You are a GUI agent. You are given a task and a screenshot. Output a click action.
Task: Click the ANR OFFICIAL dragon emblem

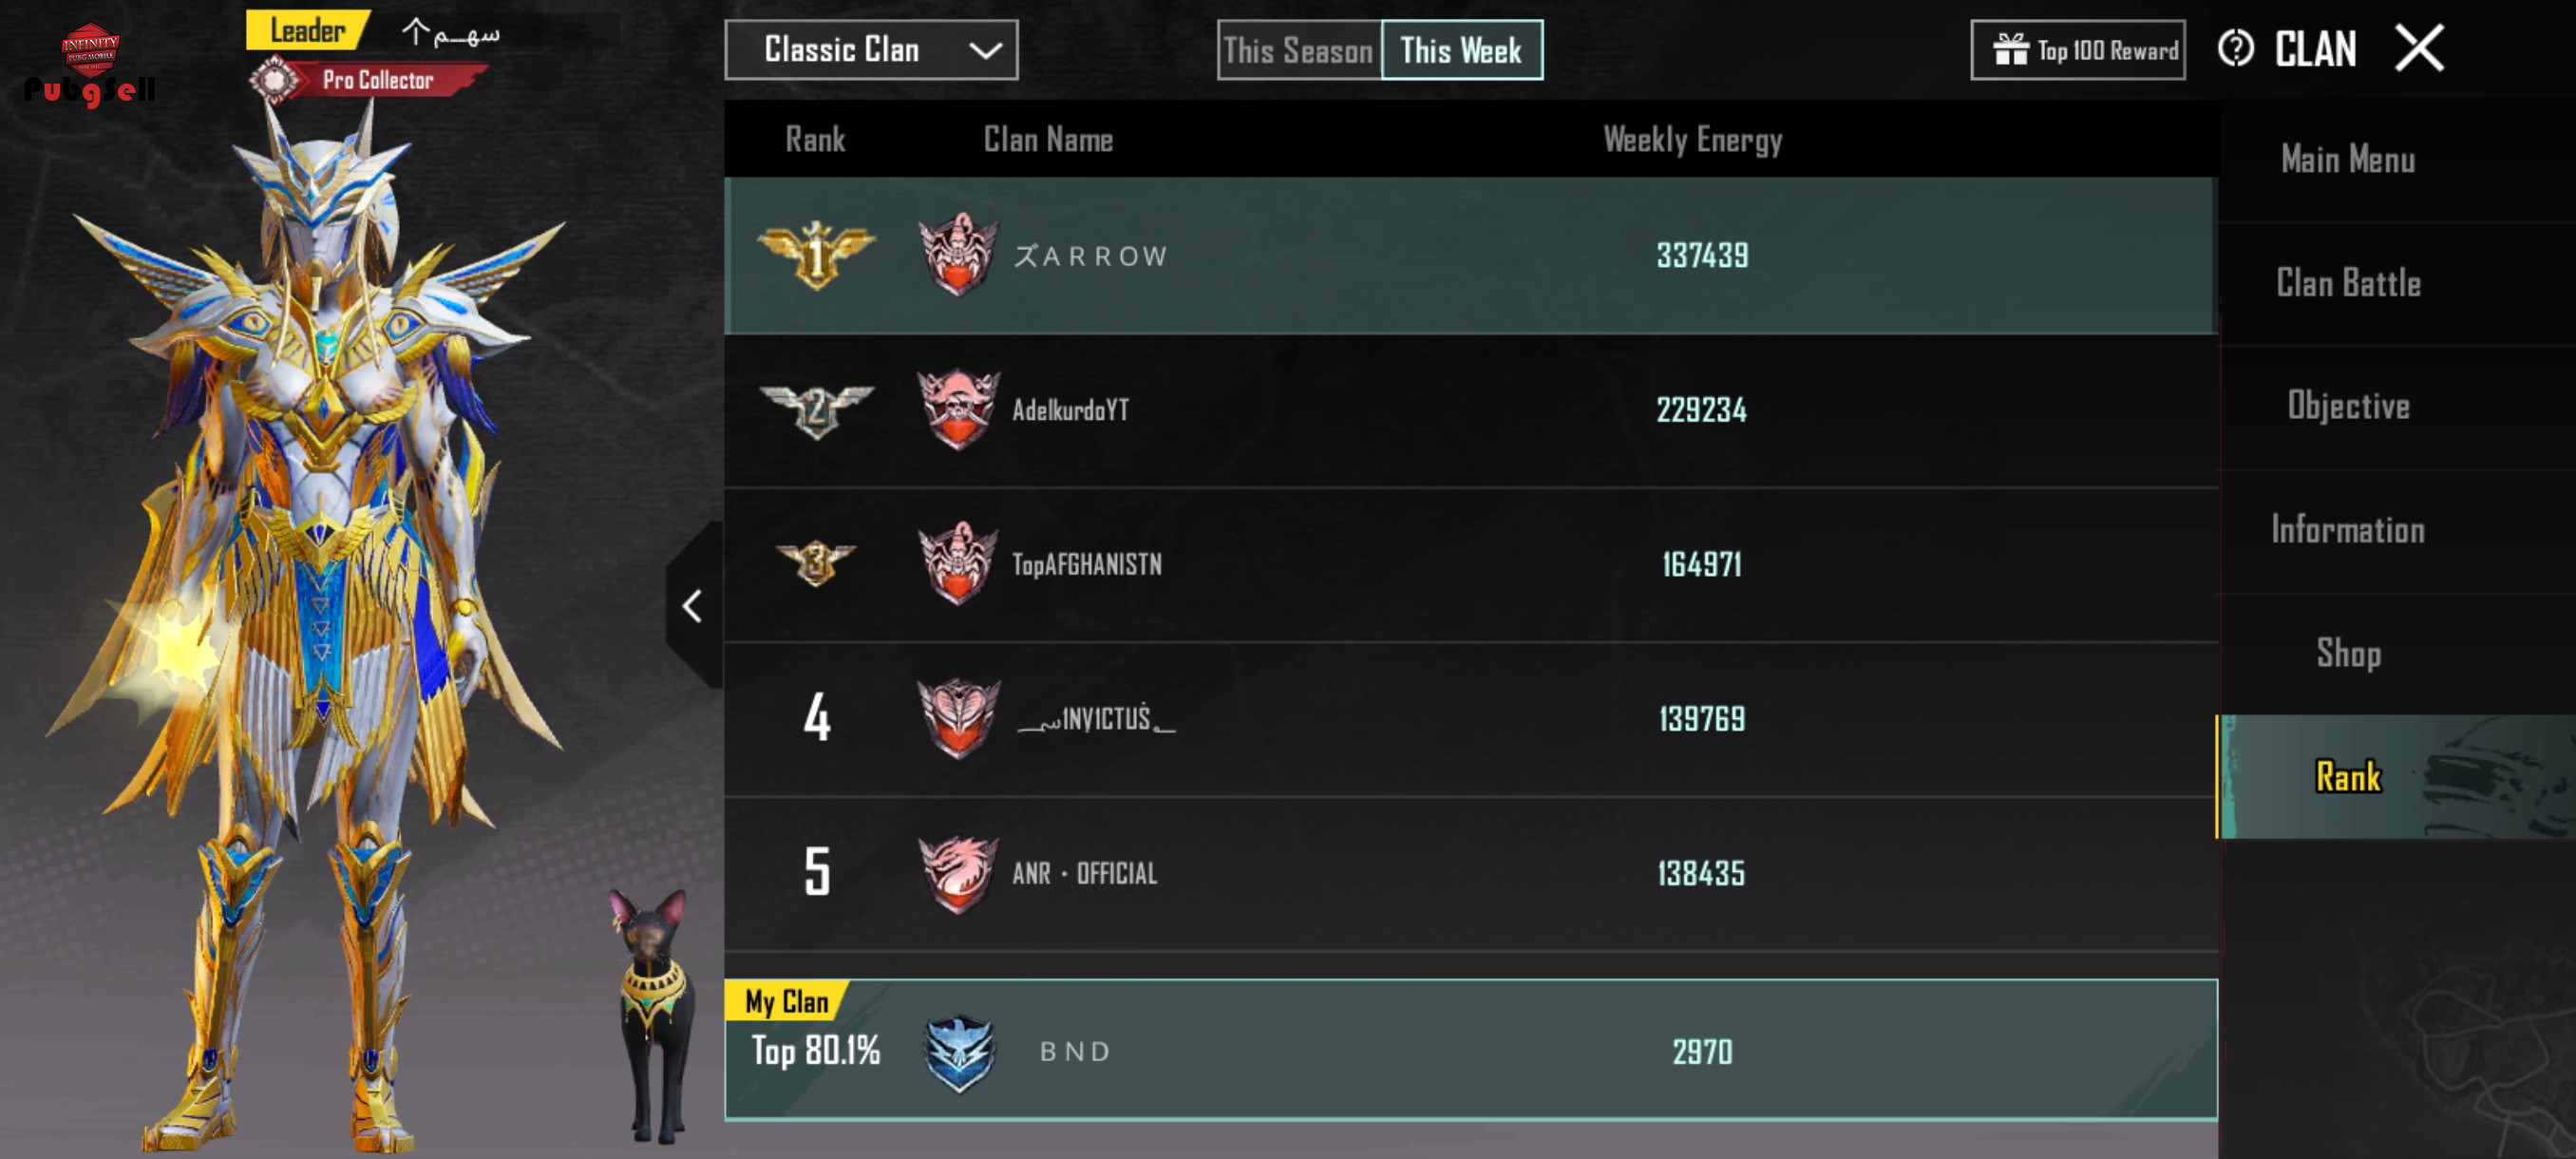coord(957,872)
